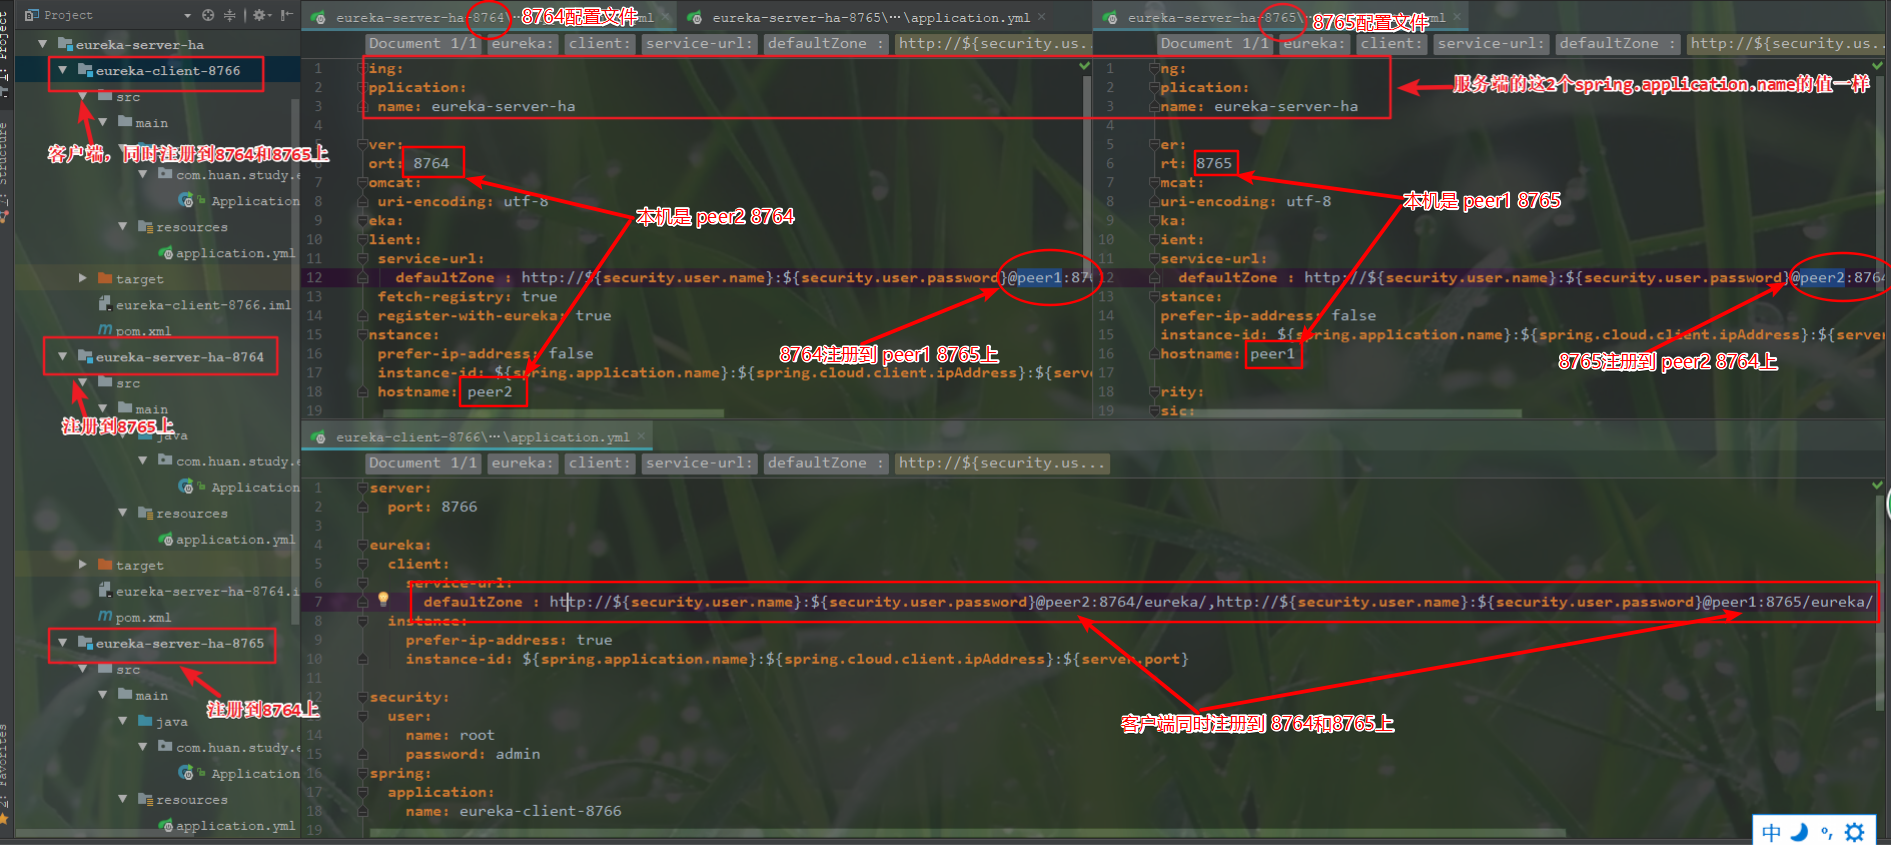Fold the security: block in the client editor
Image resolution: width=1891 pixels, height=845 pixels.
click(362, 697)
